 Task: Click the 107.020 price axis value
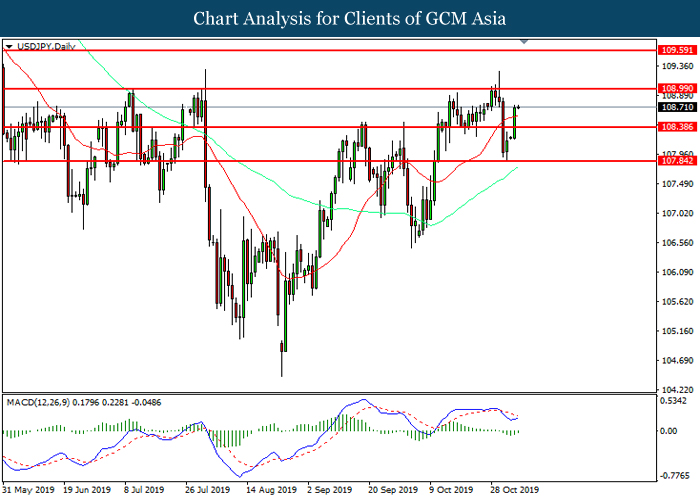click(x=677, y=213)
